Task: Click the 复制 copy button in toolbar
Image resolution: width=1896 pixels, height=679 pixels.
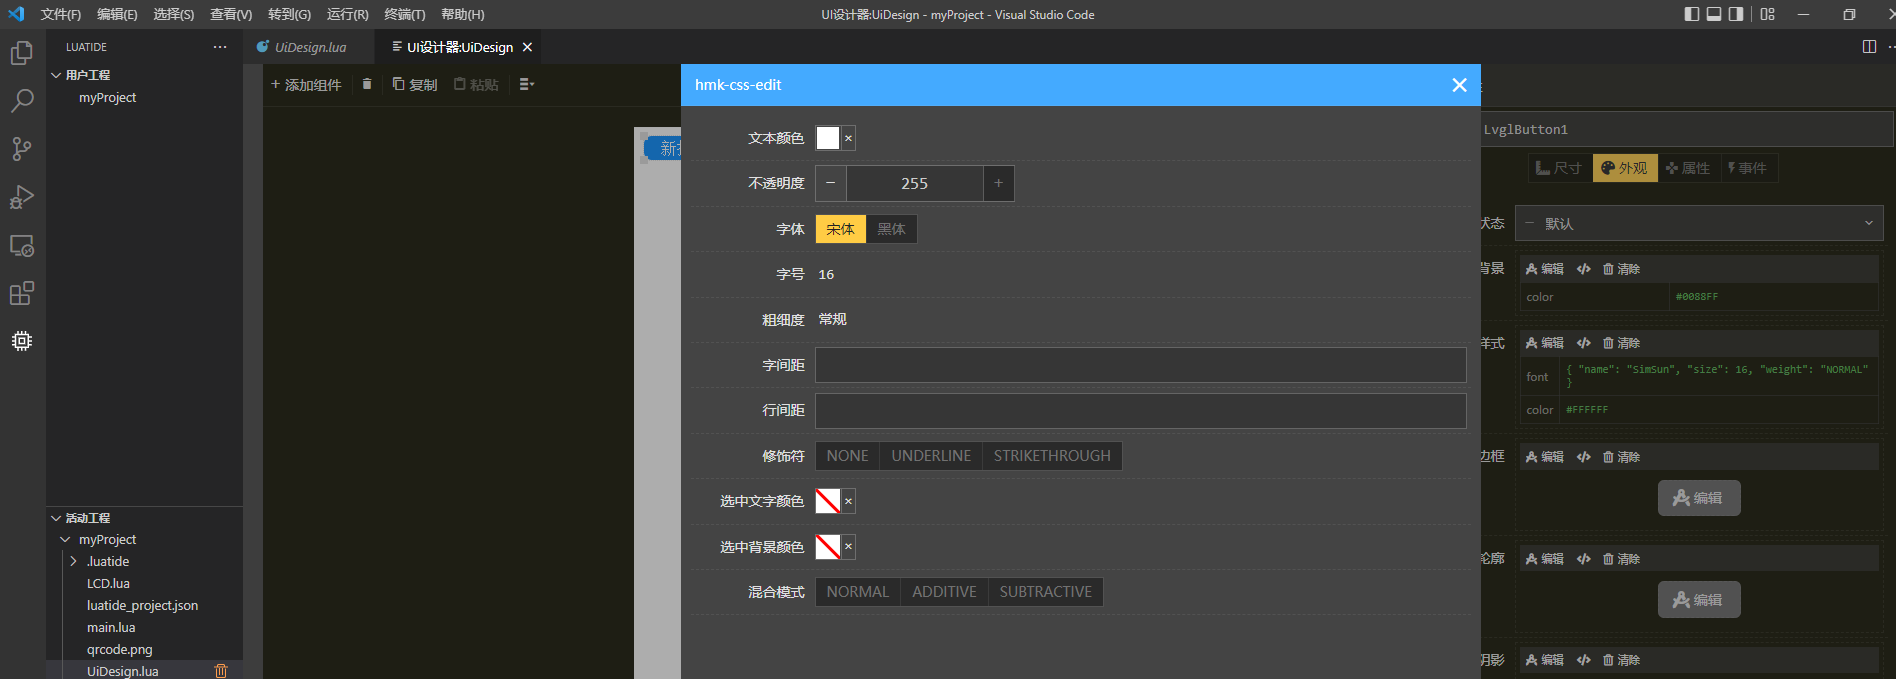Action: pos(415,85)
